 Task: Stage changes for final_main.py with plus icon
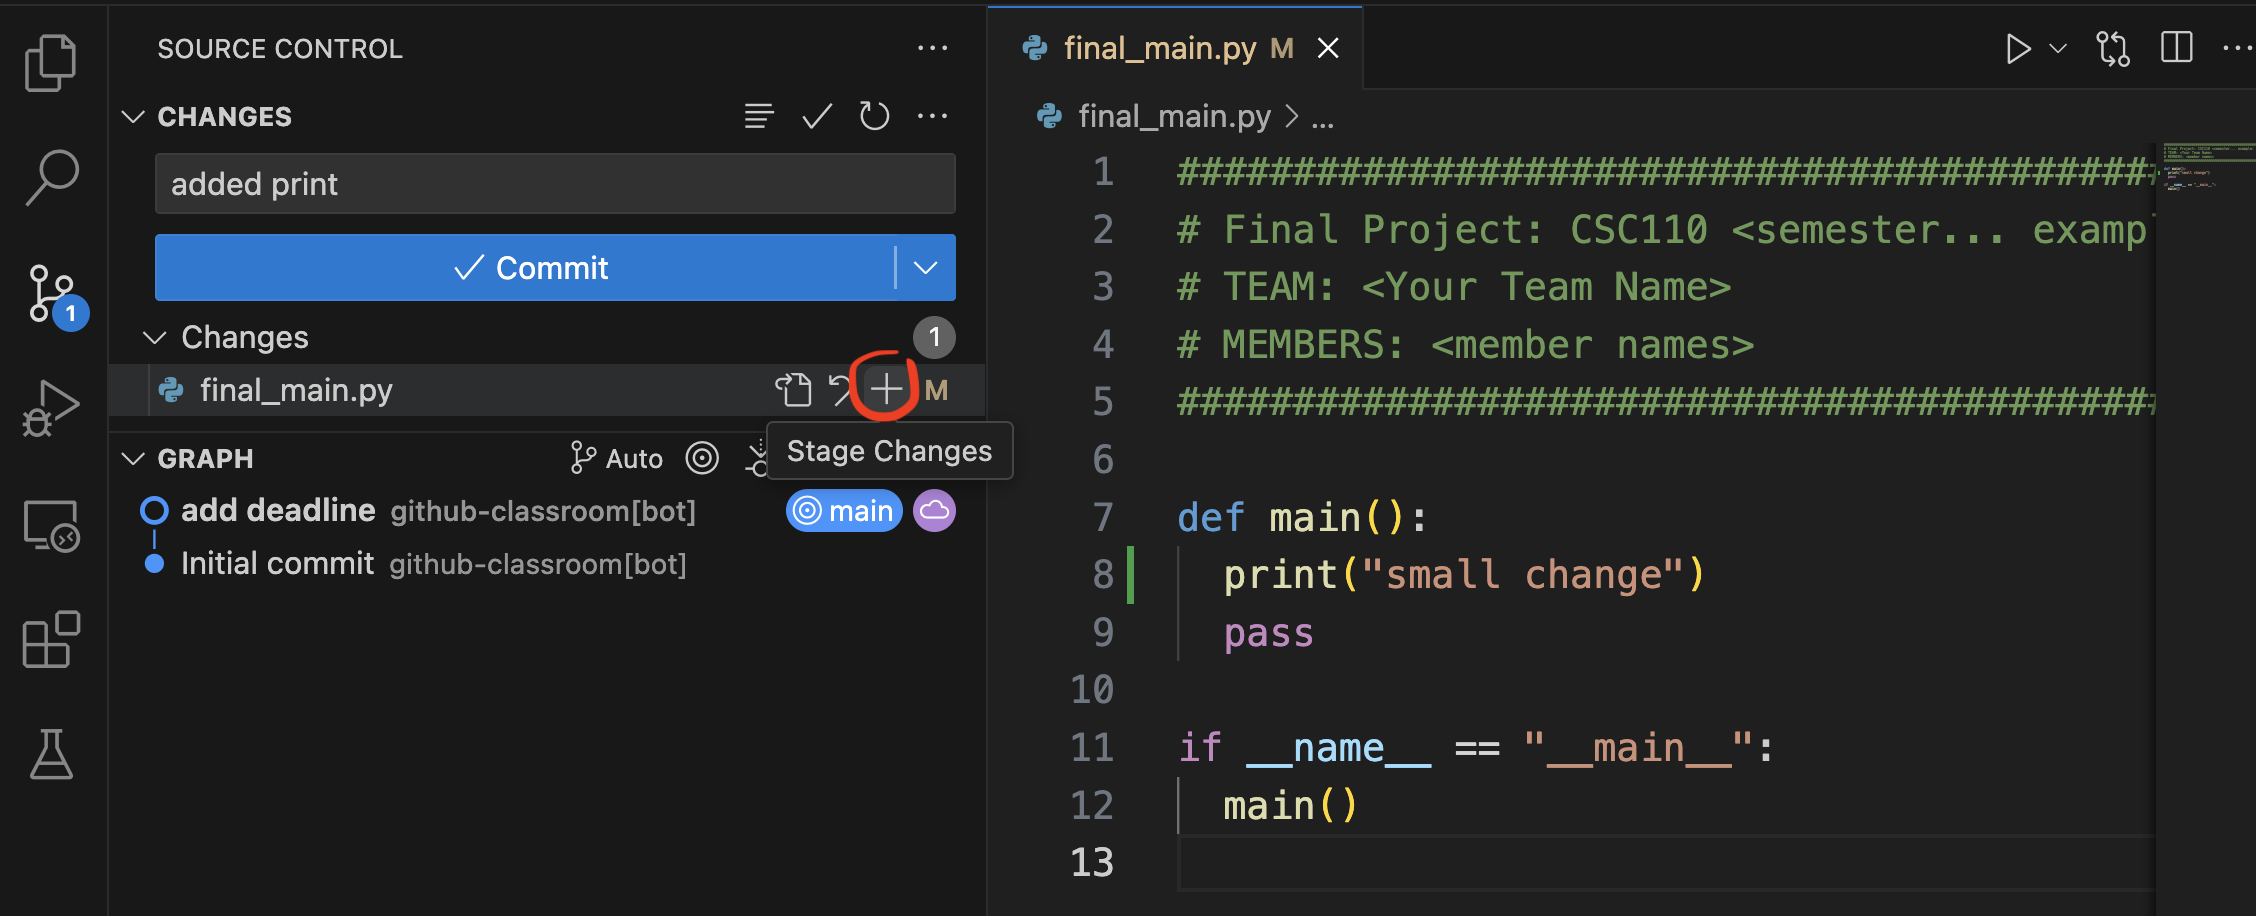coord(885,389)
